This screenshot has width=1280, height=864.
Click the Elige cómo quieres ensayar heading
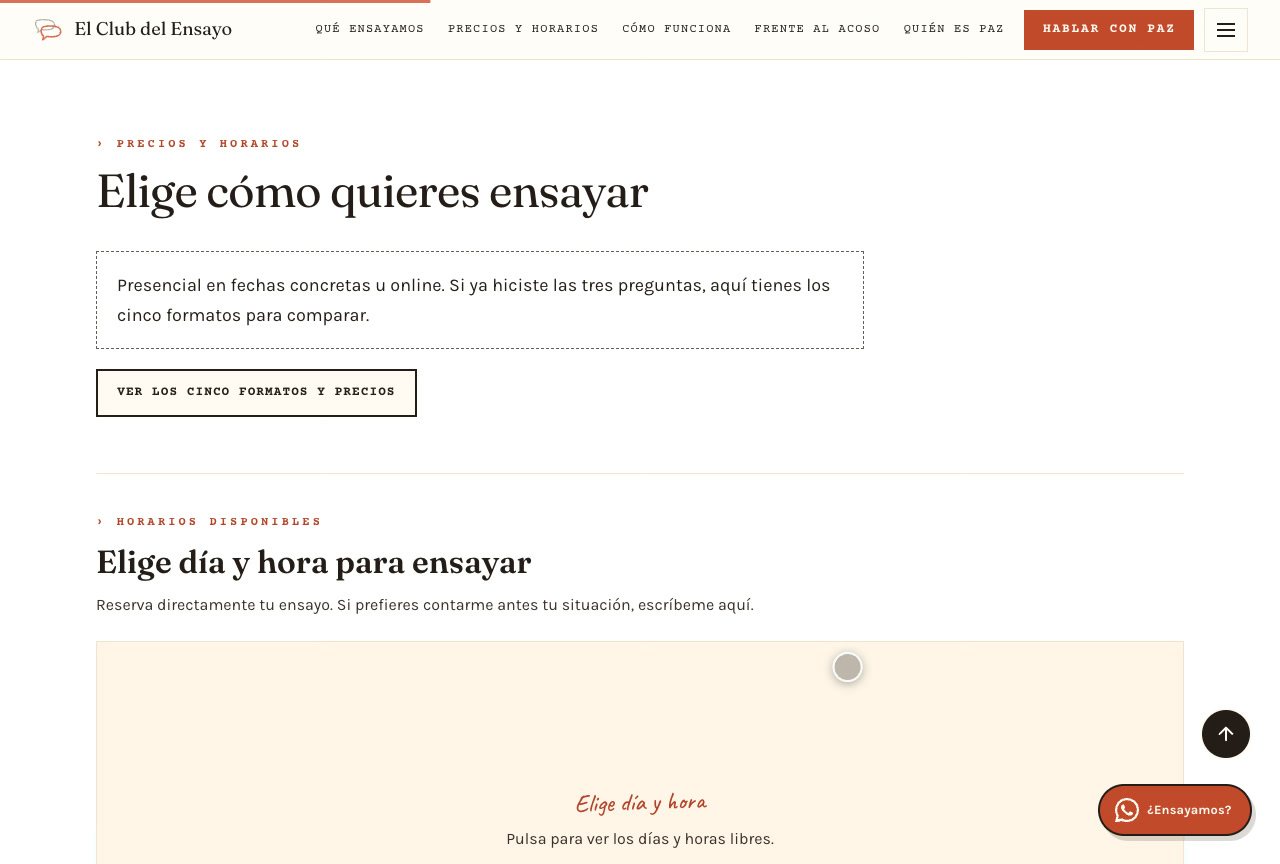(x=372, y=192)
